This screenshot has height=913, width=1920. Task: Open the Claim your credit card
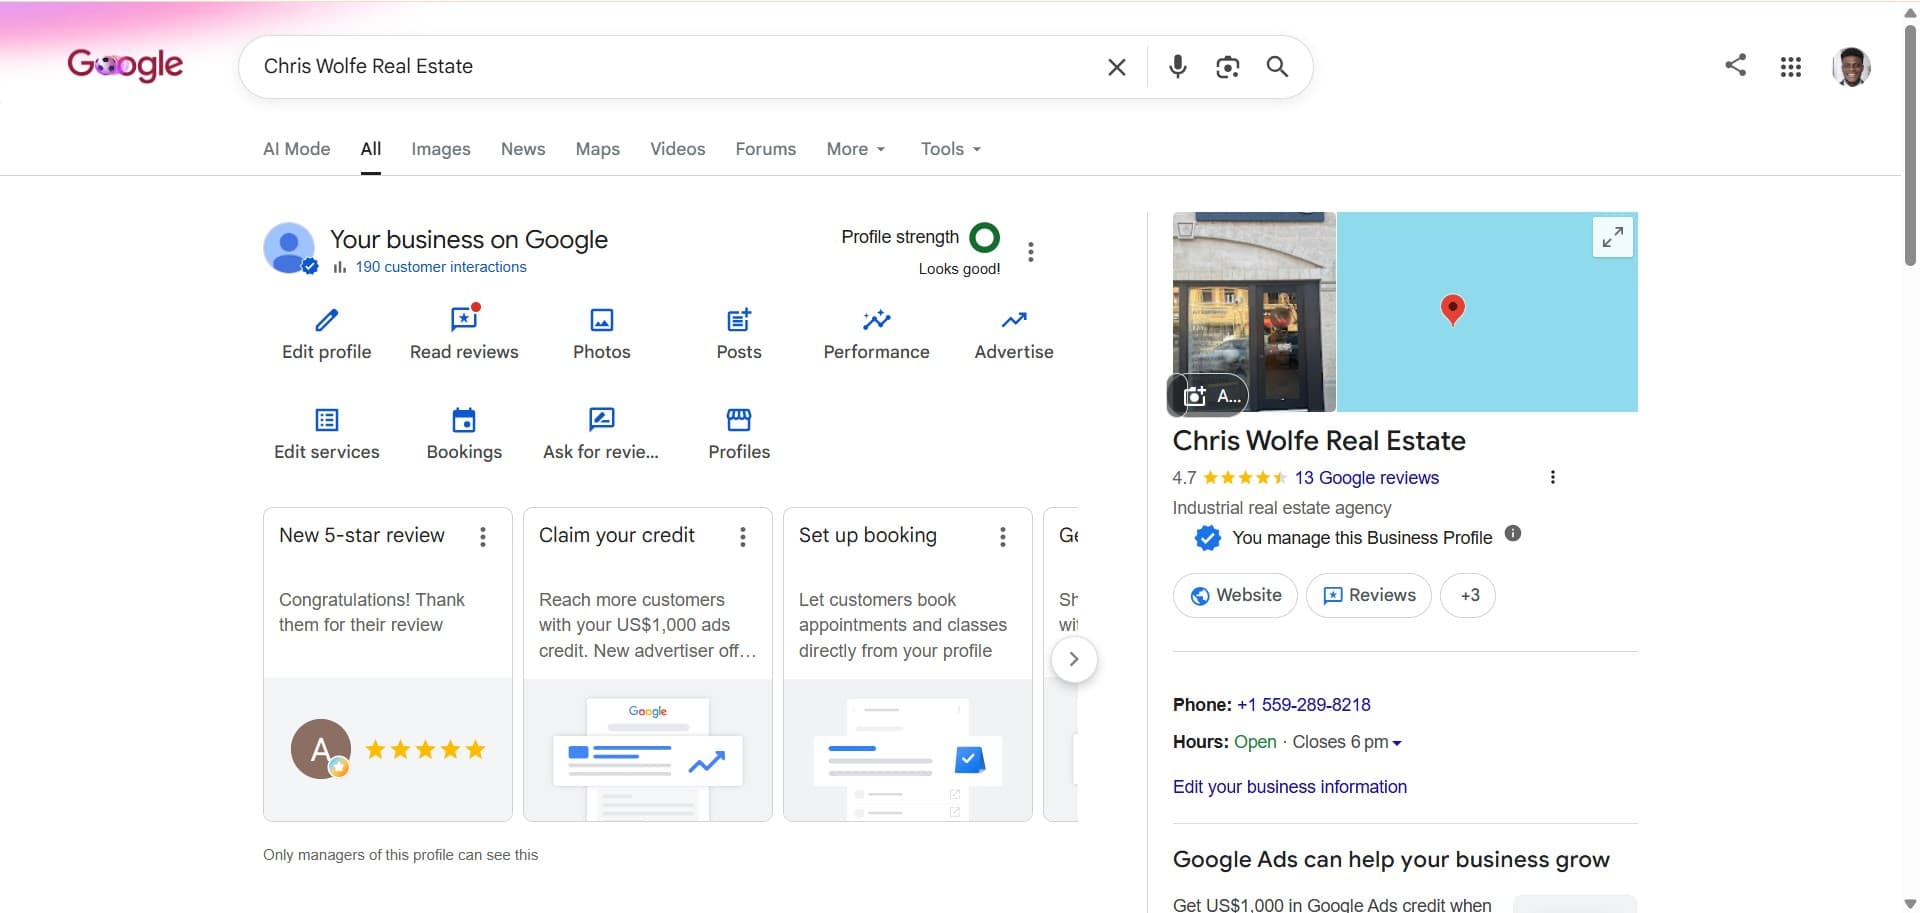pos(648,665)
